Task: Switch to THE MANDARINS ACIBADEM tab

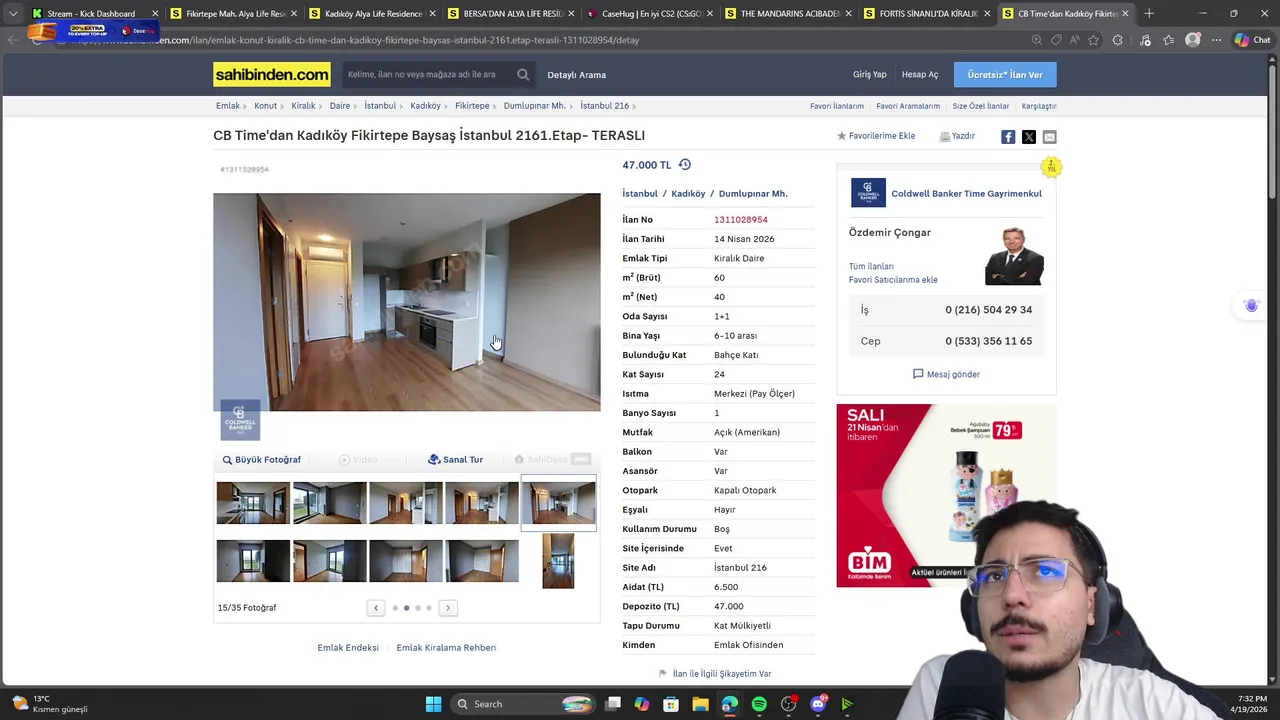Action: tap(788, 14)
